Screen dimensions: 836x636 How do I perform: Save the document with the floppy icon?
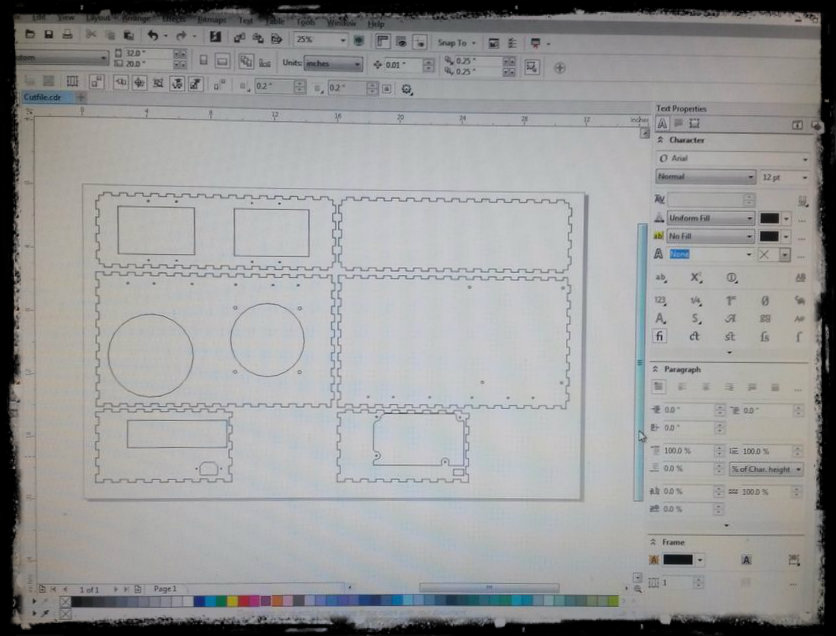(49, 34)
